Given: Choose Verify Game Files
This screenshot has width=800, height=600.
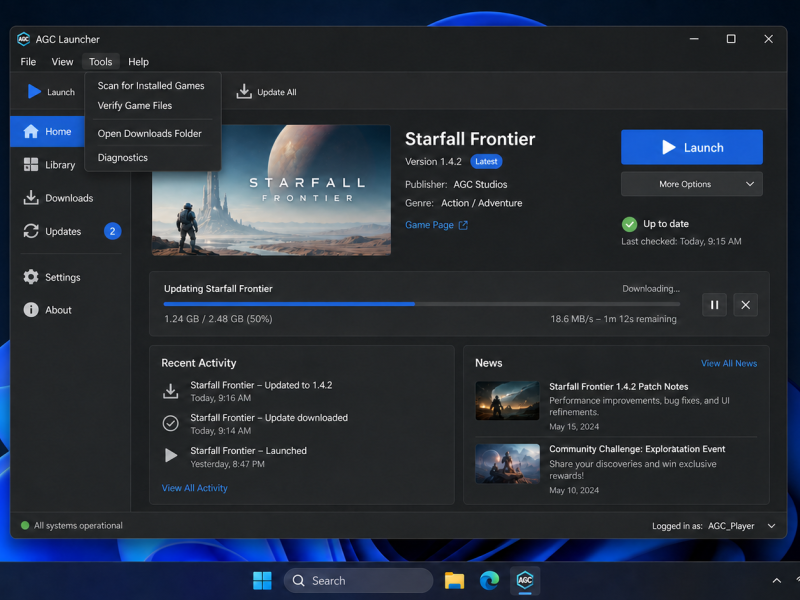Looking at the screenshot, I should click(x=135, y=106).
